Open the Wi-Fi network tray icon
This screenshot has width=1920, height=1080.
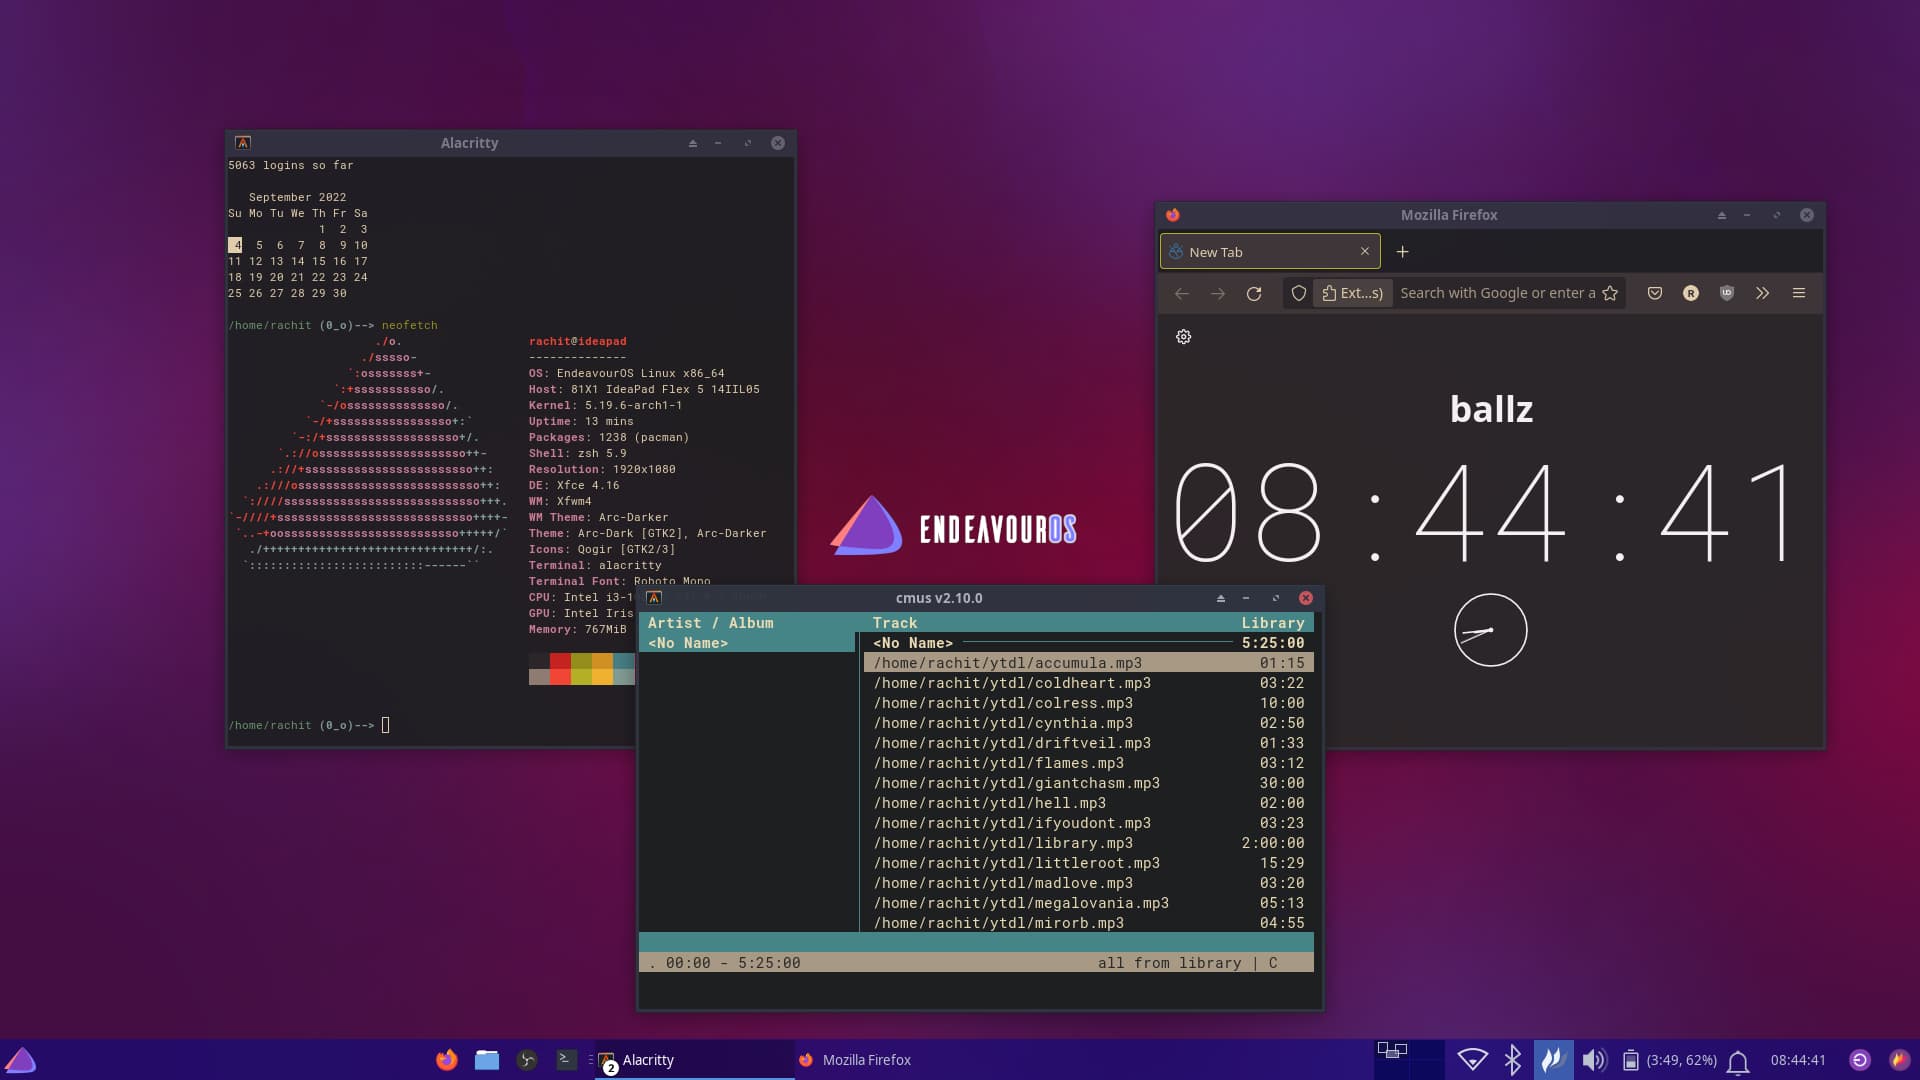coord(1472,1059)
